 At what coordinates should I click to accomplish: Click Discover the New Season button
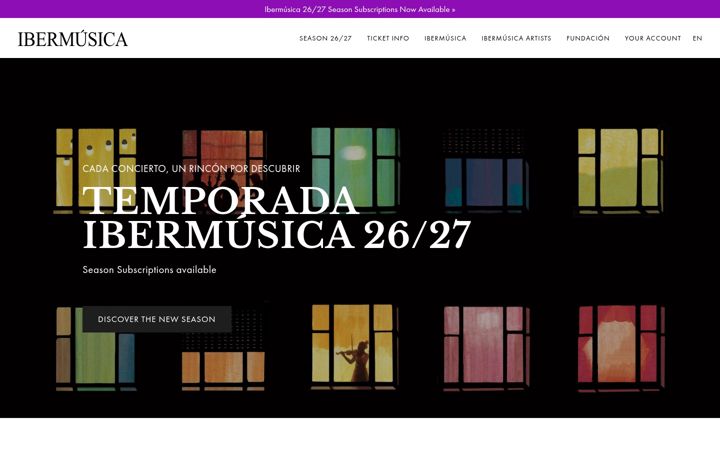click(x=157, y=319)
